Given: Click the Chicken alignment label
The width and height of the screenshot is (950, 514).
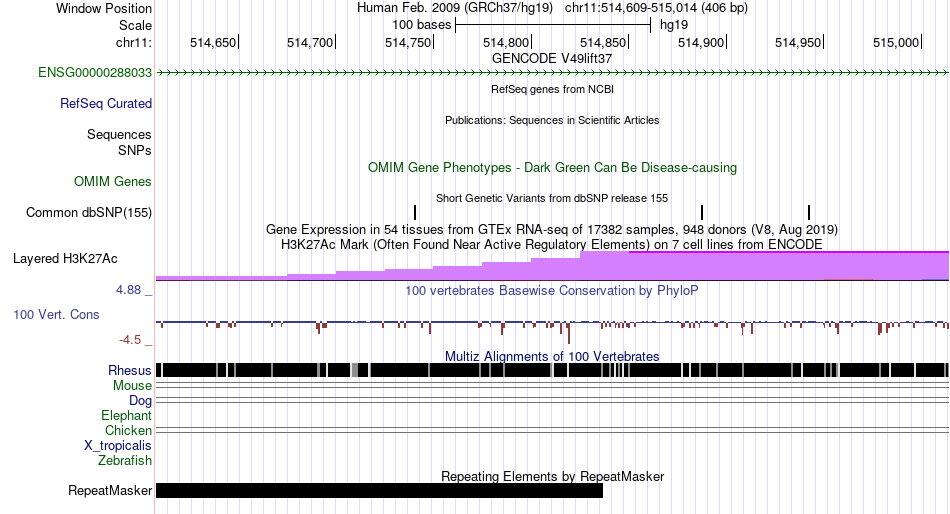Looking at the screenshot, I should [x=128, y=430].
